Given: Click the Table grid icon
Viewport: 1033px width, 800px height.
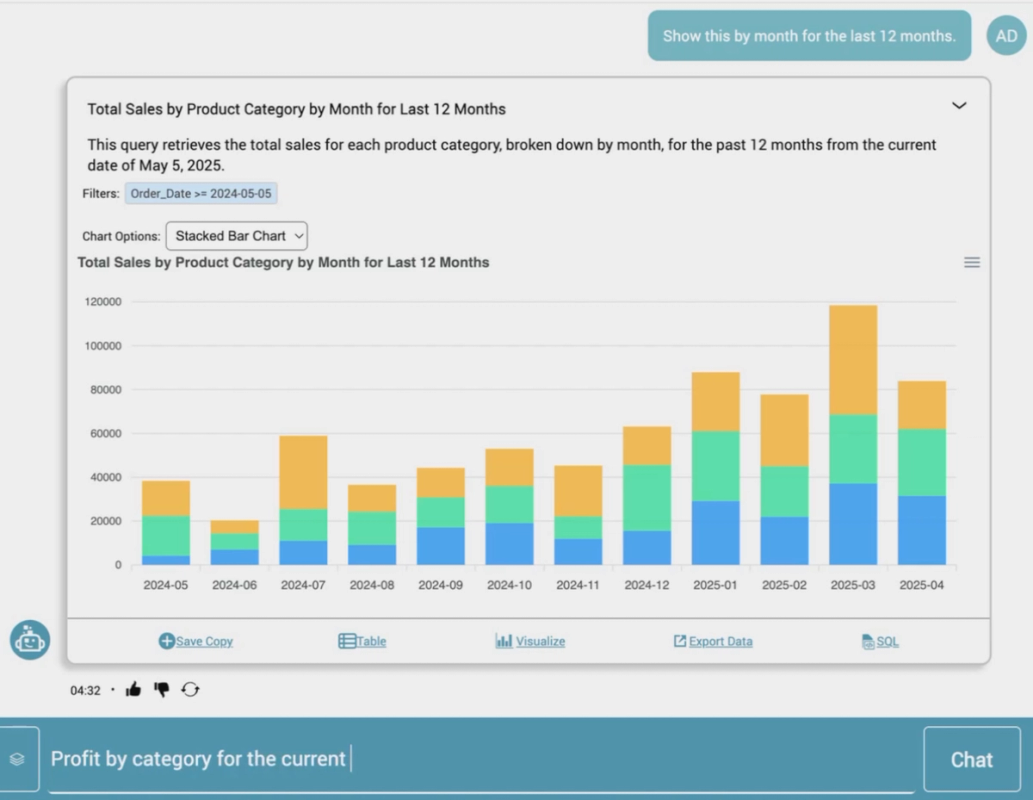Looking at the screenshot, I should pos(347,641).
